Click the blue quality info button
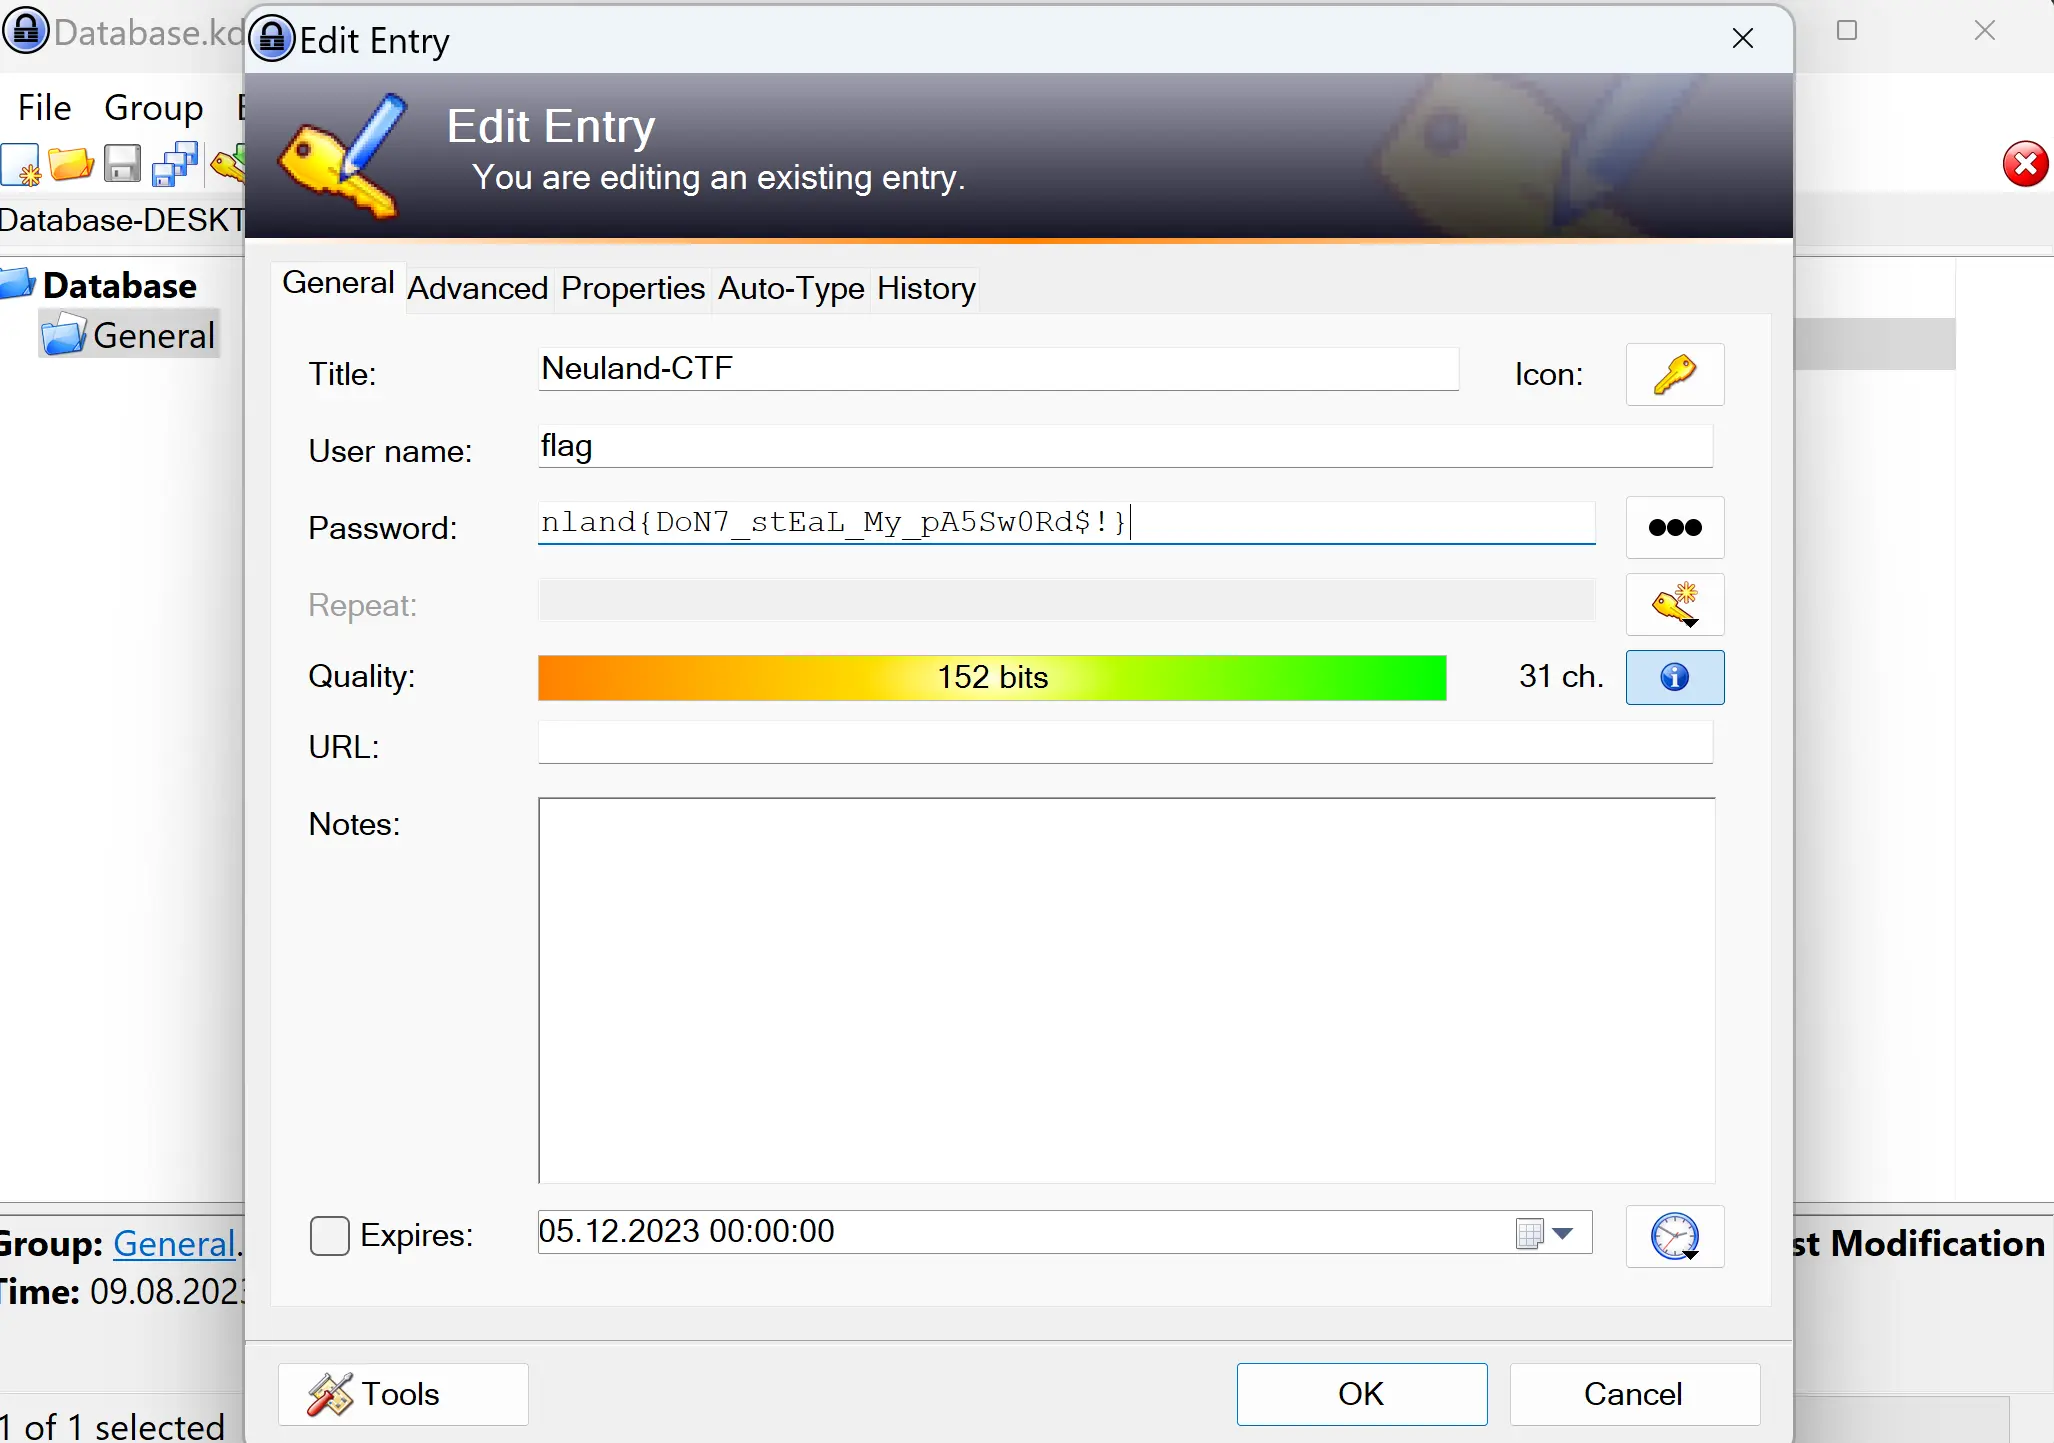The image size is (2054, 1443). point(1675,677)
